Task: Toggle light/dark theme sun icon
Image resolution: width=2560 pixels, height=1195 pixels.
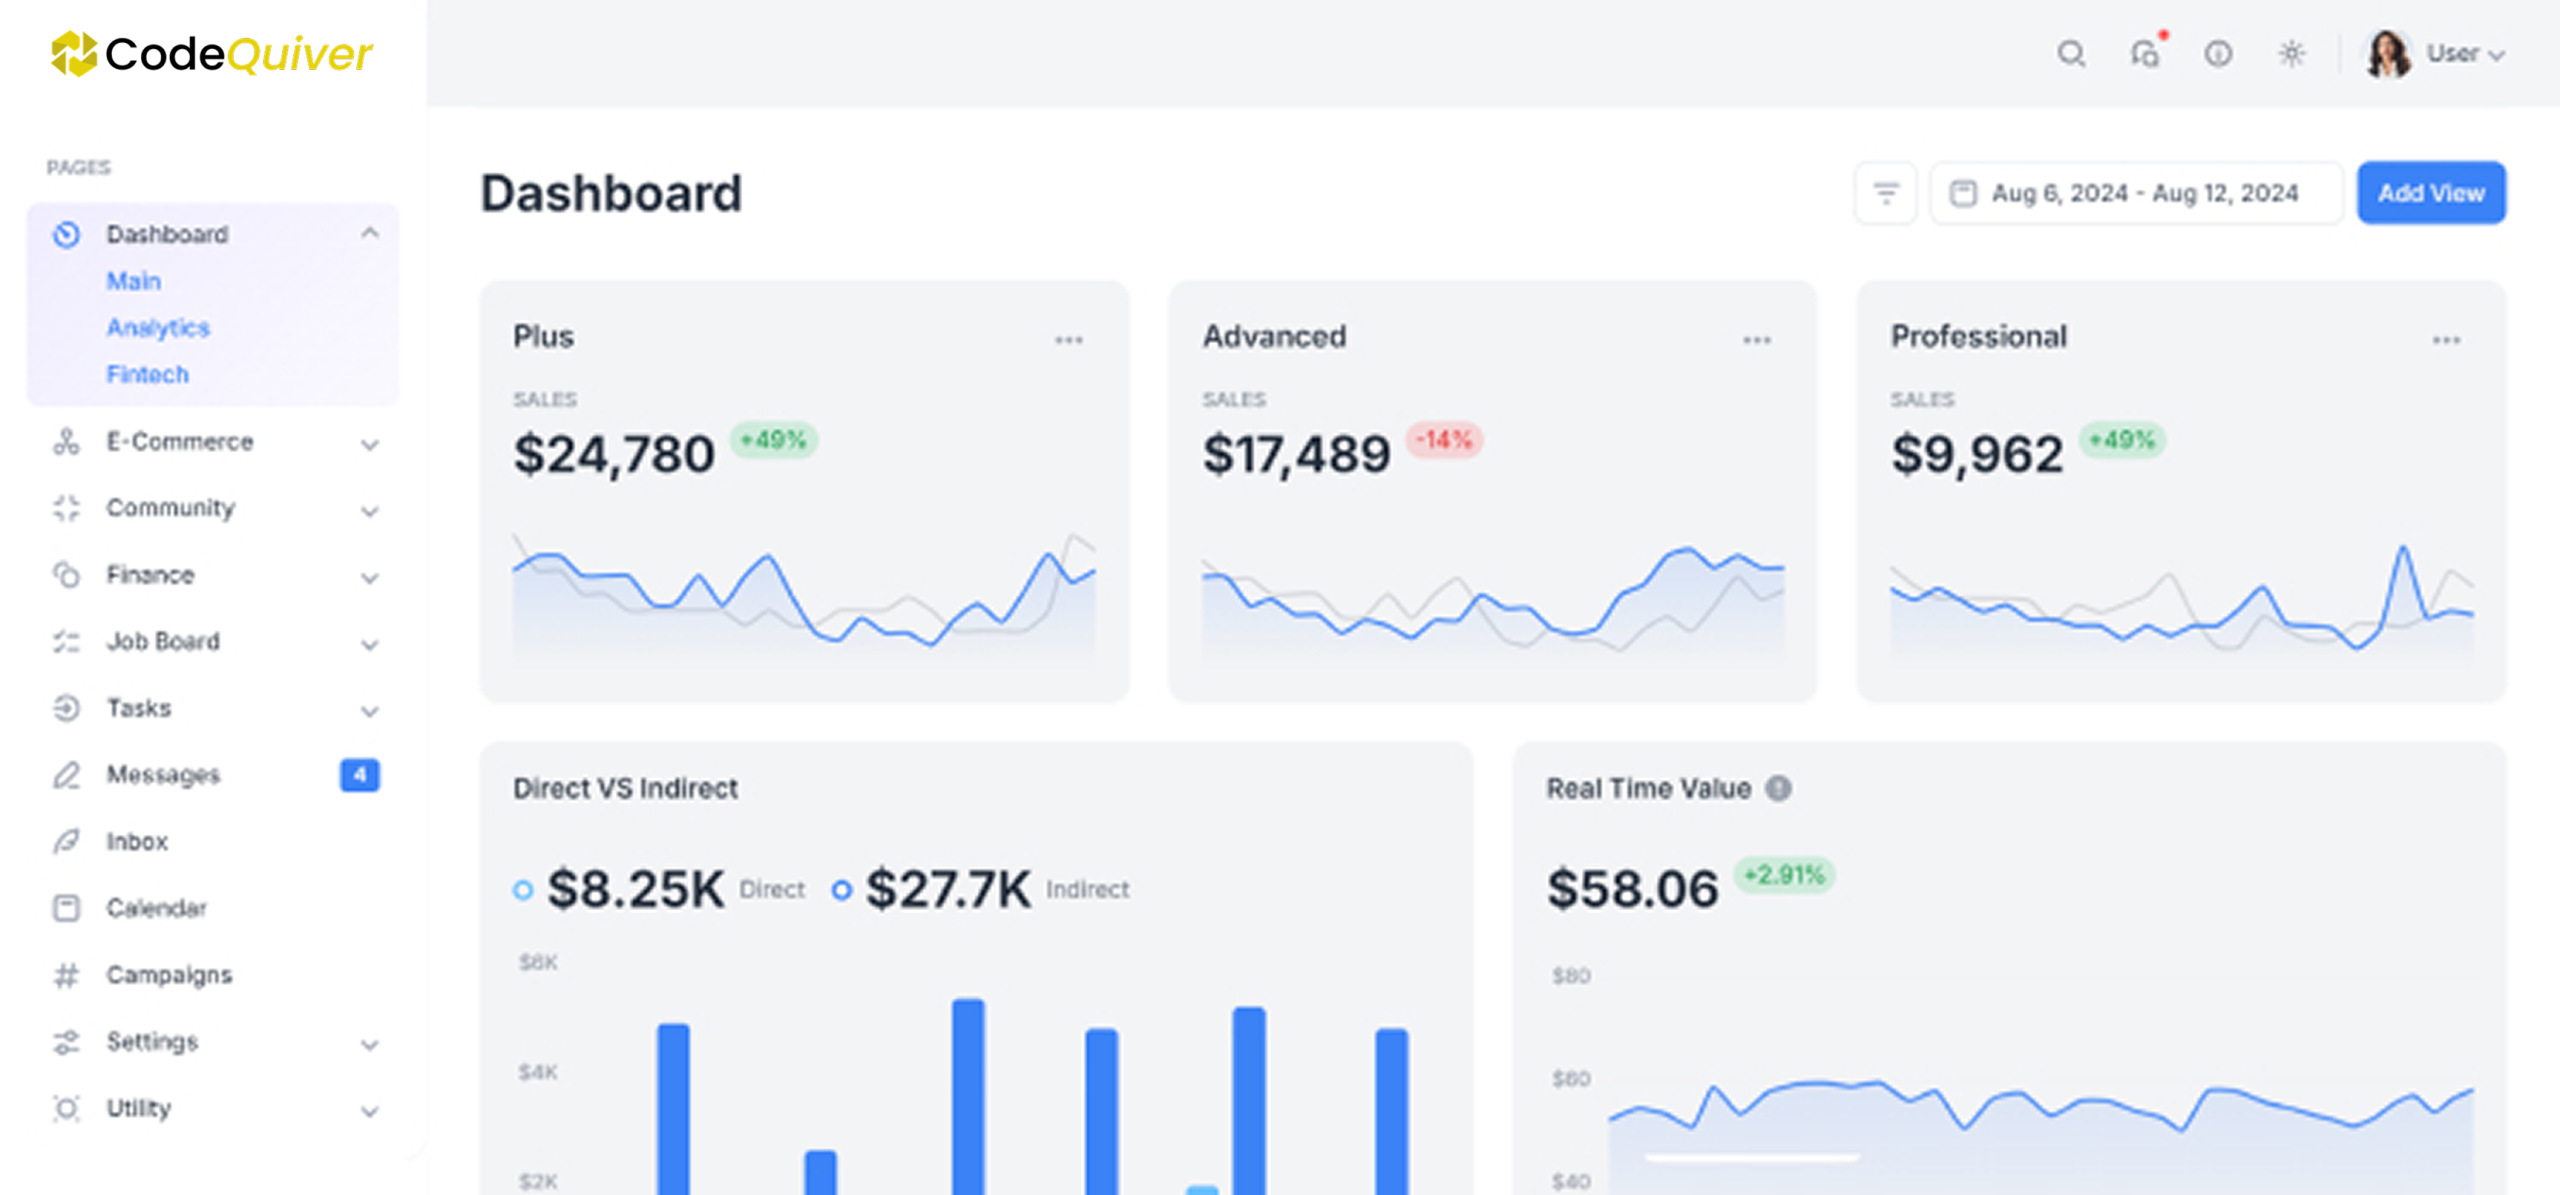Action: [x=2292, y=53]
